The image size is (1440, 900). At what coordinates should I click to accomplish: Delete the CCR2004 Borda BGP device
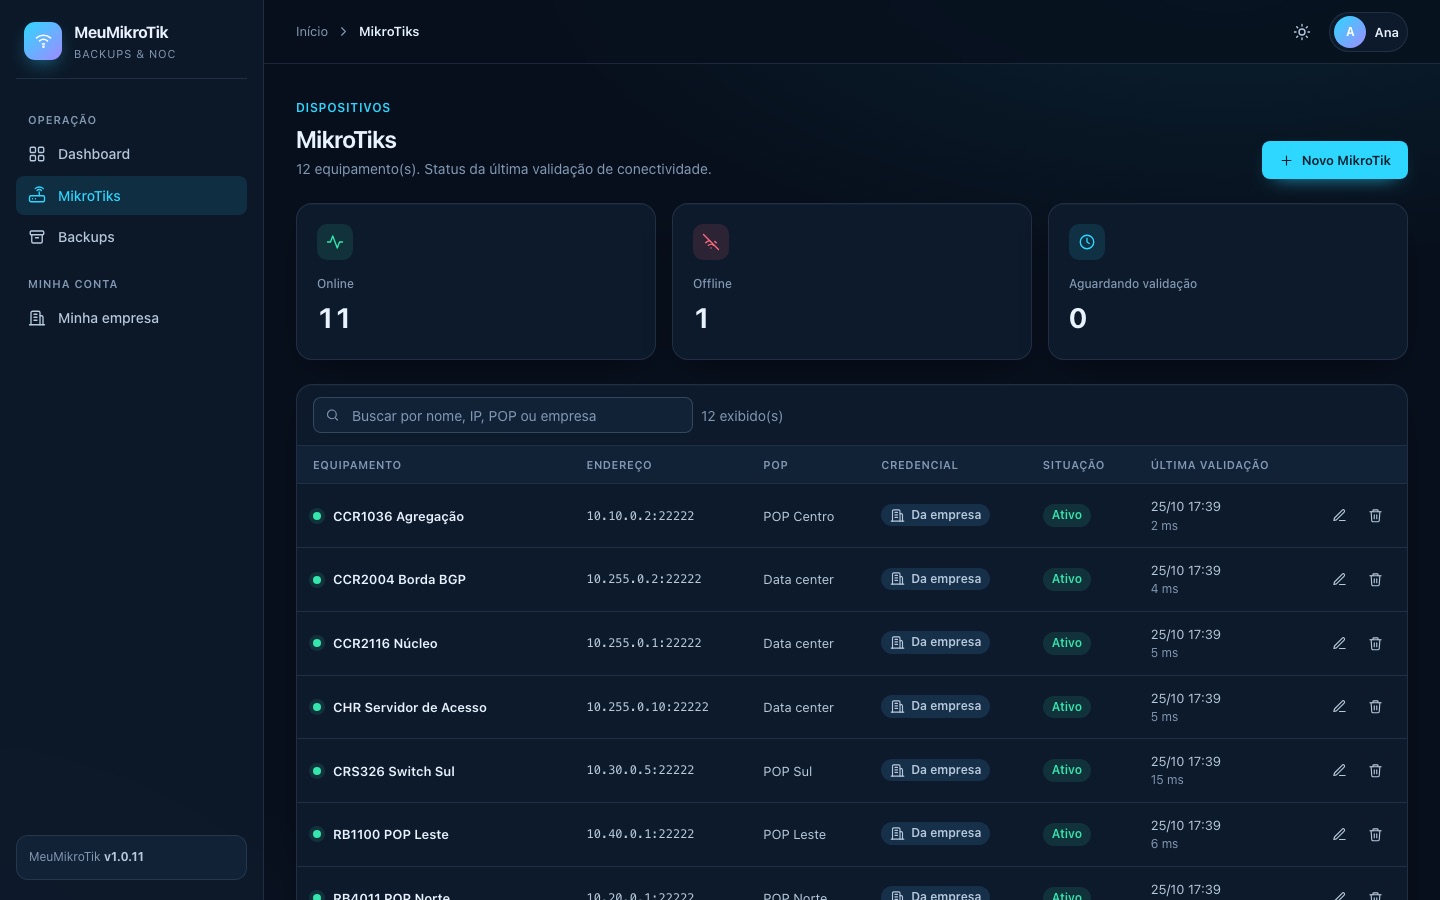point(1376,580)
